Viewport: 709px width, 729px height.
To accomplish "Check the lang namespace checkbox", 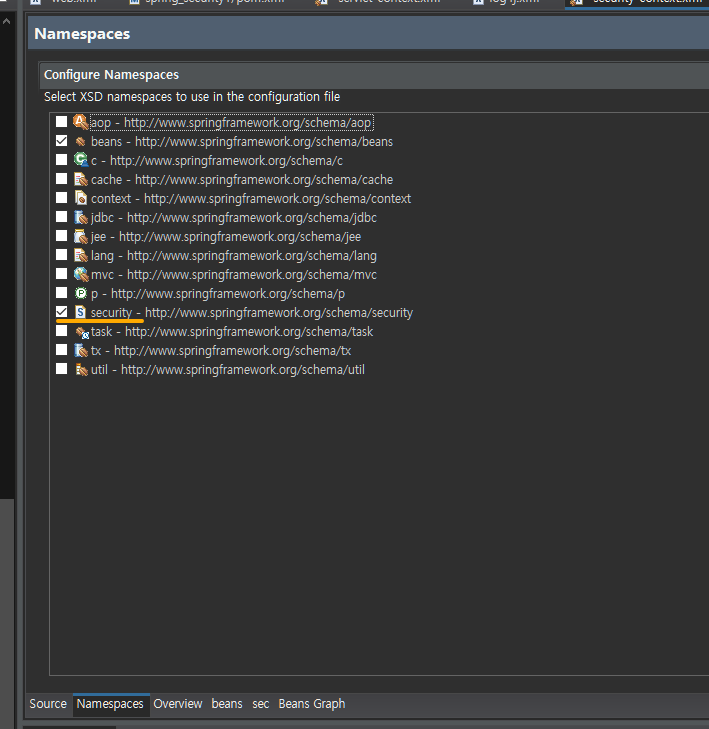I will click(x=61, y=255).
